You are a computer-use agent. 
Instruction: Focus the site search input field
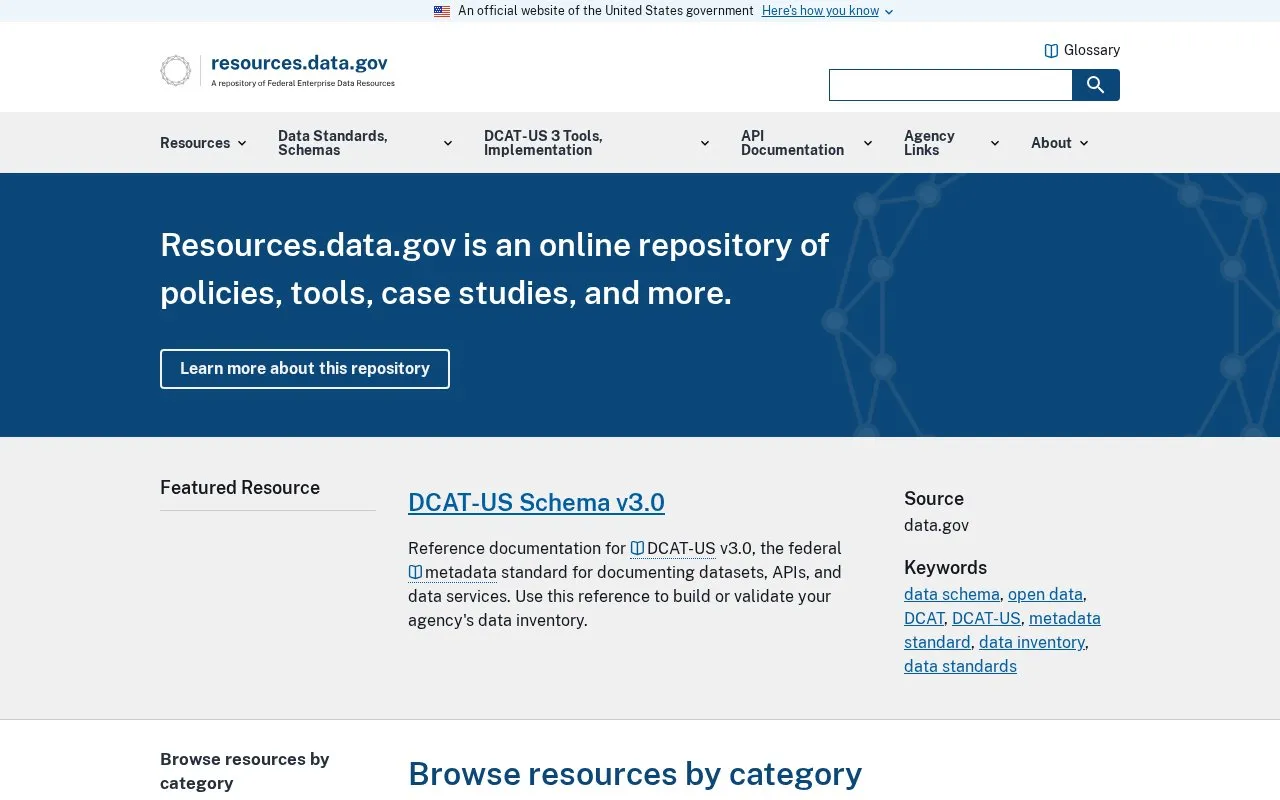point(951,85)
